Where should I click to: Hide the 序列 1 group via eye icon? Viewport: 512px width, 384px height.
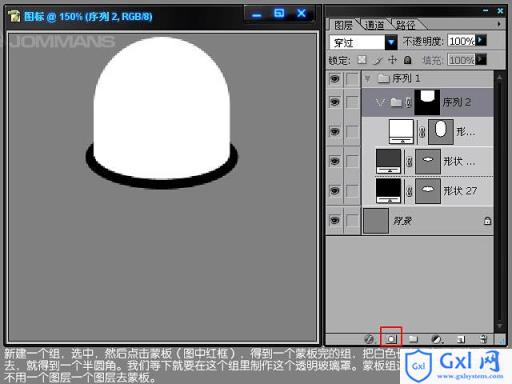coord(335,79)
